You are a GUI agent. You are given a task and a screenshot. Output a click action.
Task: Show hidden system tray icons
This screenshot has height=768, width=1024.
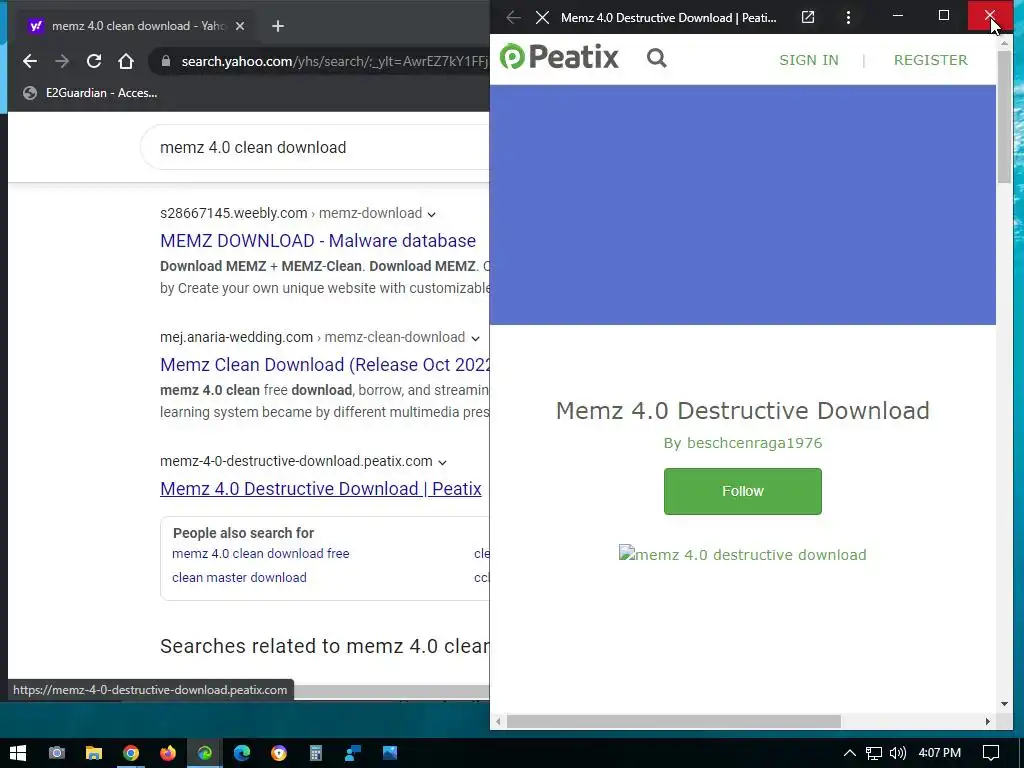tap(850, 753)
